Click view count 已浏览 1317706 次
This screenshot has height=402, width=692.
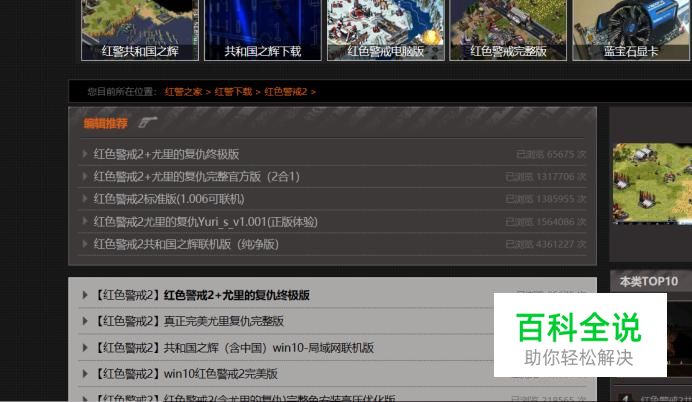tap(546, 177)
